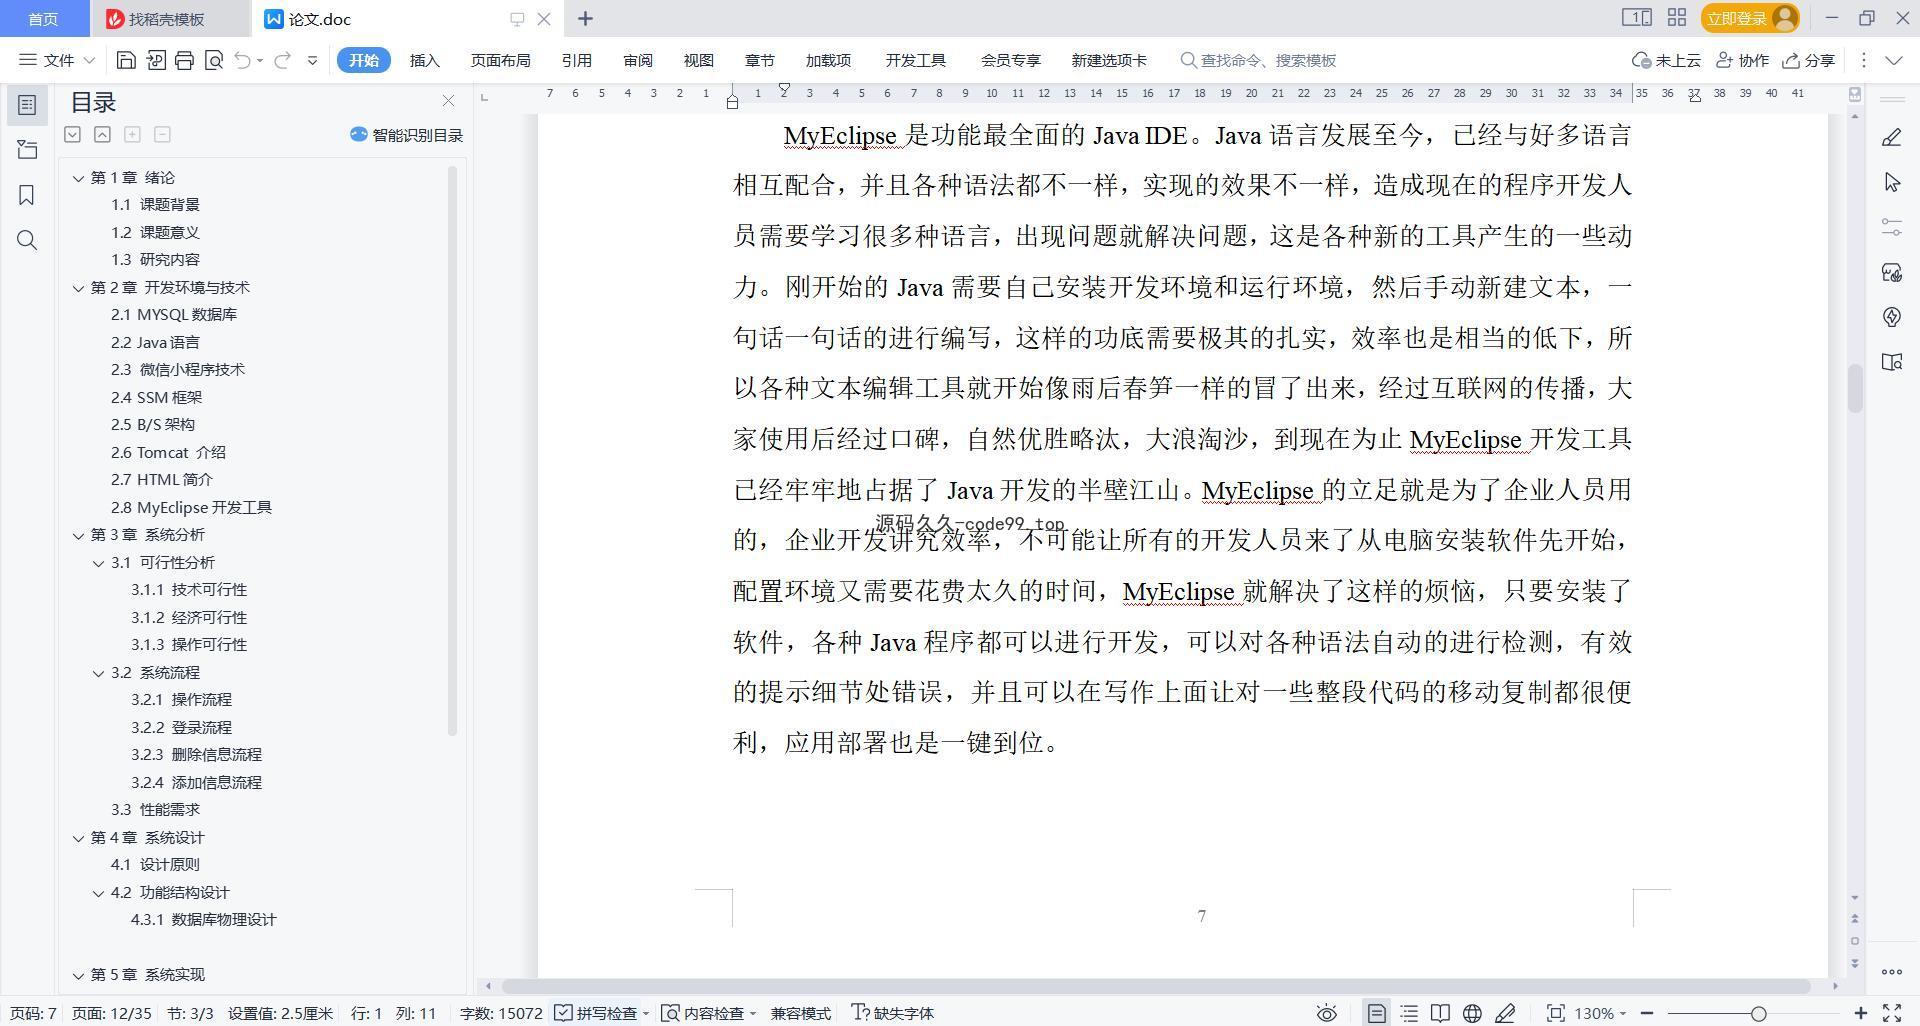Image resolution: width=1920 pixels, height=1026 pixels.
Task: Open the window layout grid icon
Action: pos(1677,18)
